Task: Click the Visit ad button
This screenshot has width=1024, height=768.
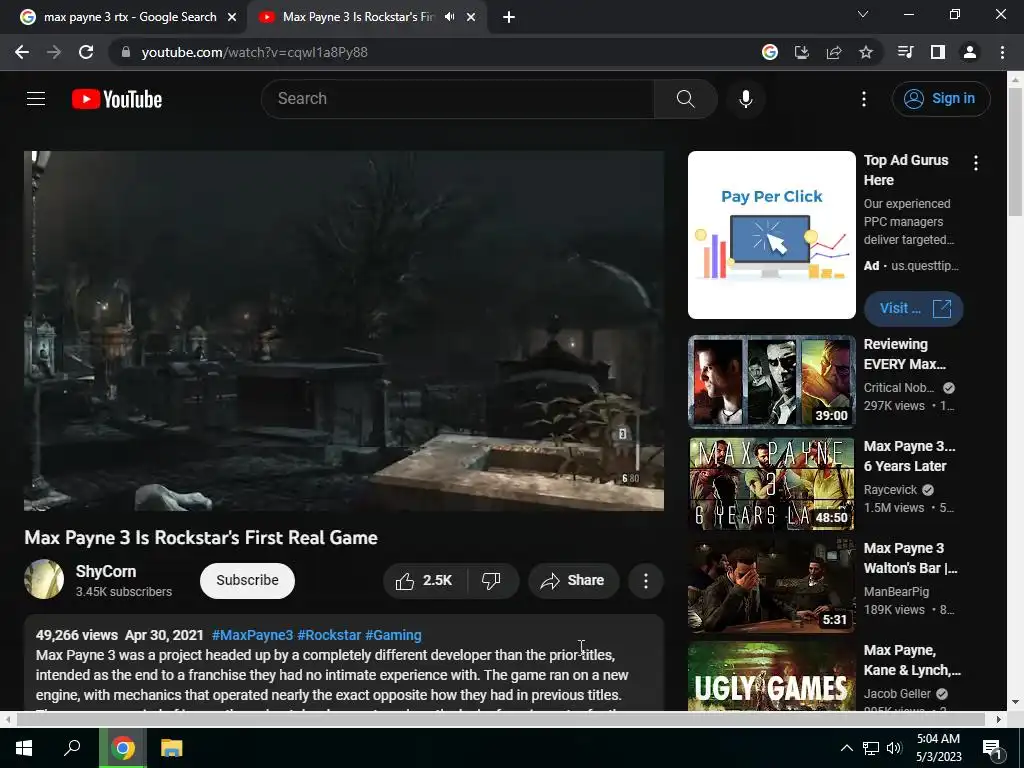Action: (x=913, y=308)
